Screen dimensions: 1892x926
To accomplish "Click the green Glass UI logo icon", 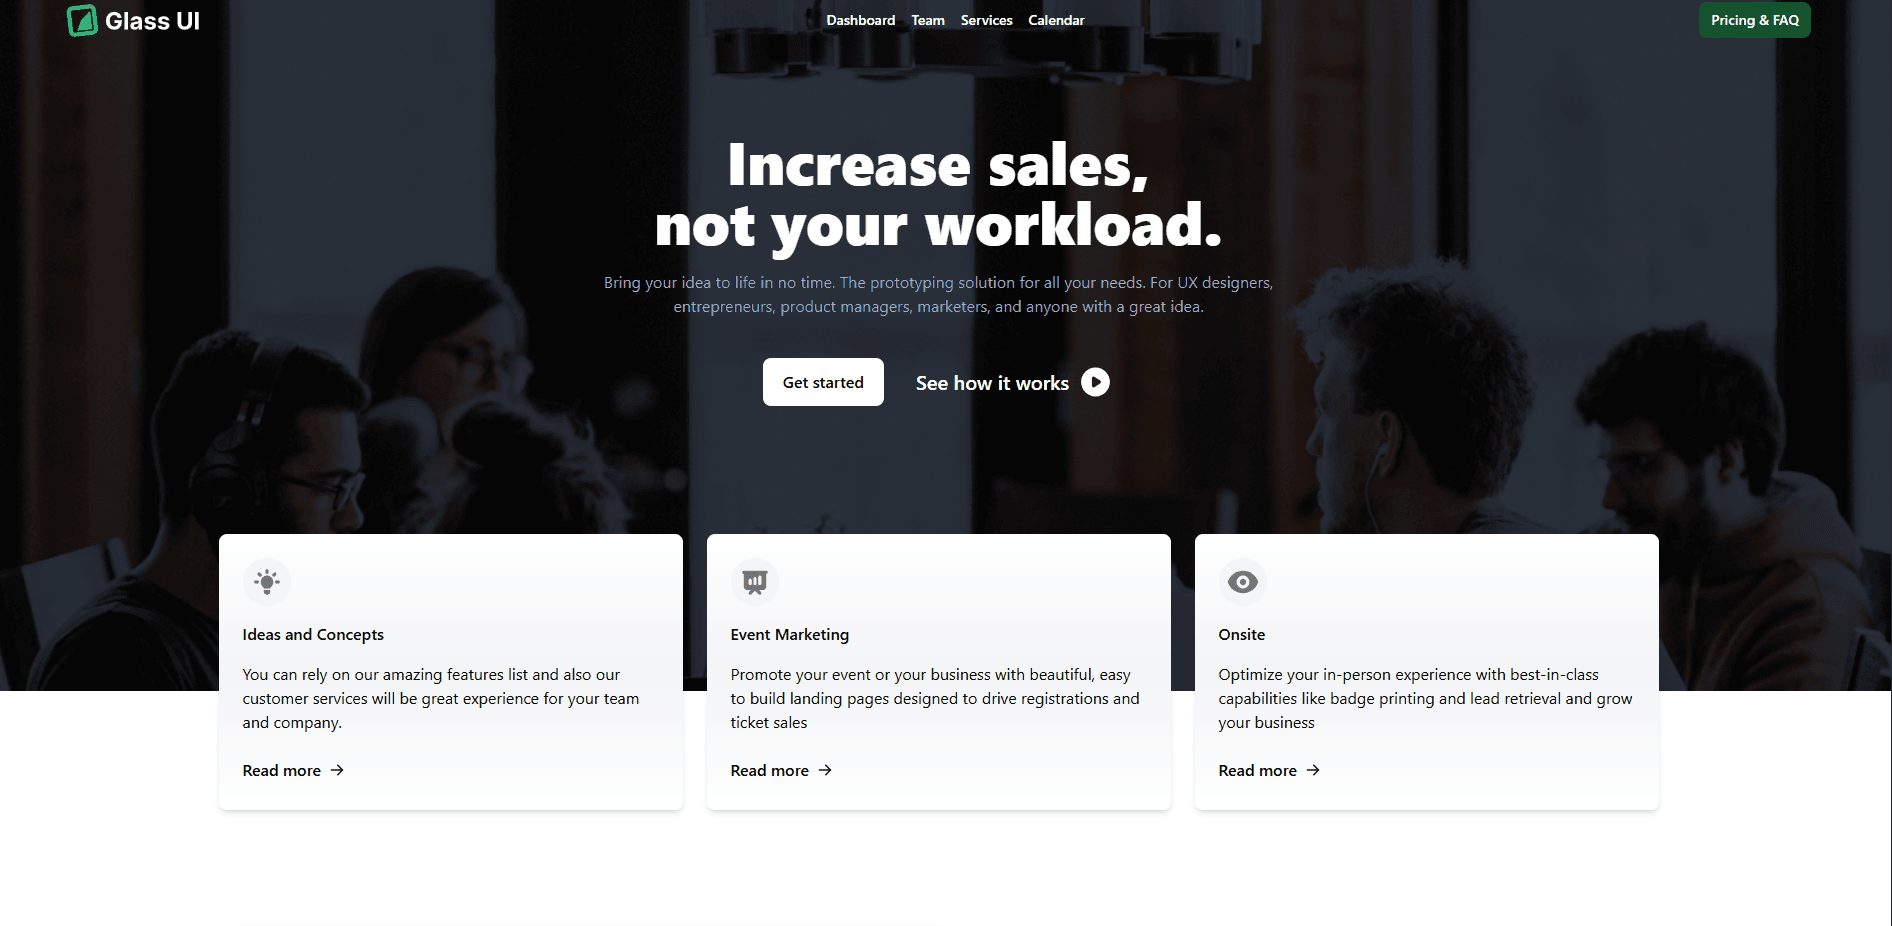I will tap(82, 20).
